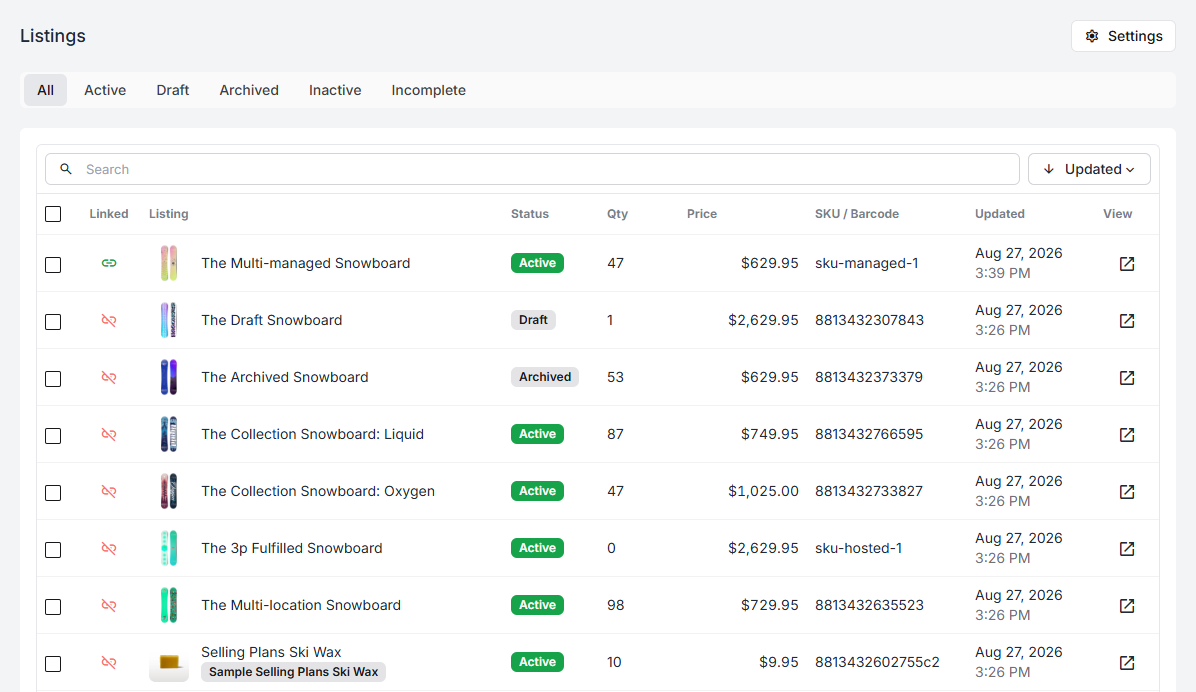Click The Archived Snowboard thumbnail
This screenshot has width=1196, height=692.
(x=169, y=377)
